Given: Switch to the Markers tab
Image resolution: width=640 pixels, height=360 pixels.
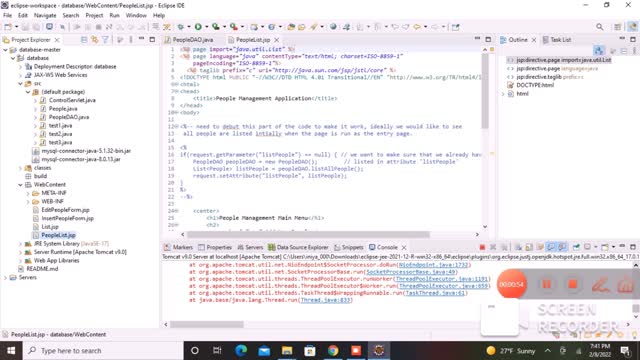Looking at the screenshot, I should [178, 247].
